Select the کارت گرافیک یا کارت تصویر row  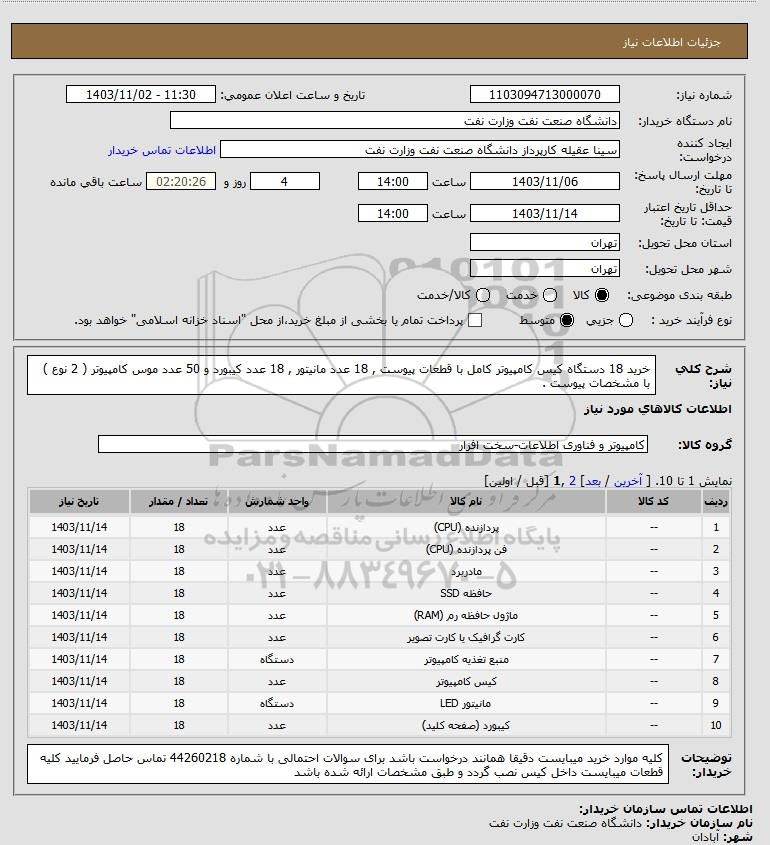tap(379, 638)
